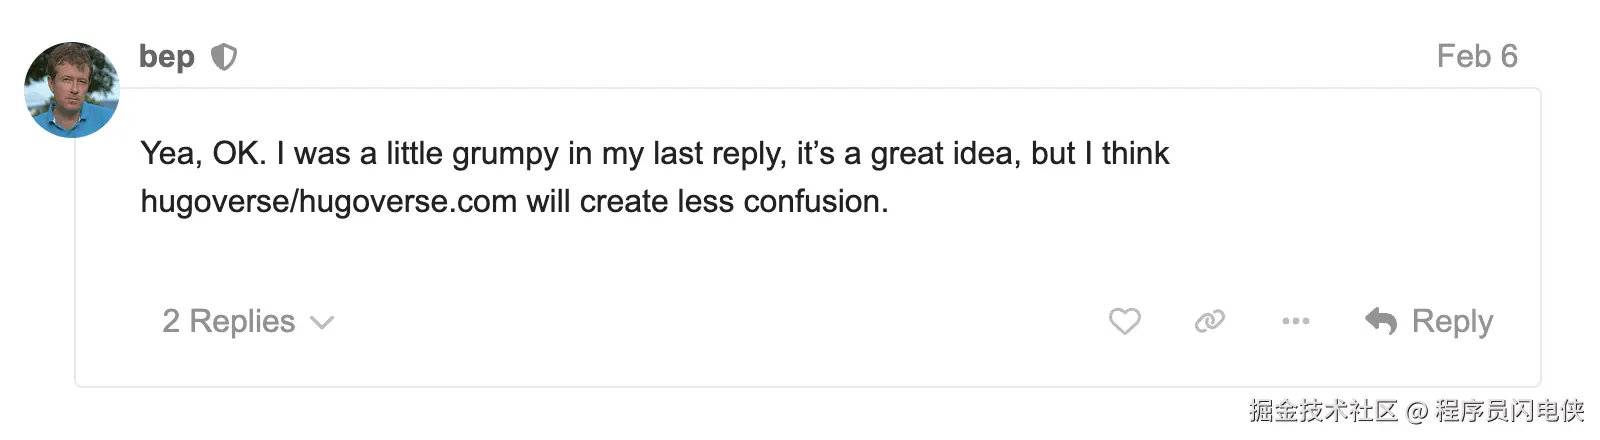This screenshot has width=1600, height=440.
Task: Click the 掘金技术社区 watermark text
Action: (x=1322, y=410)
